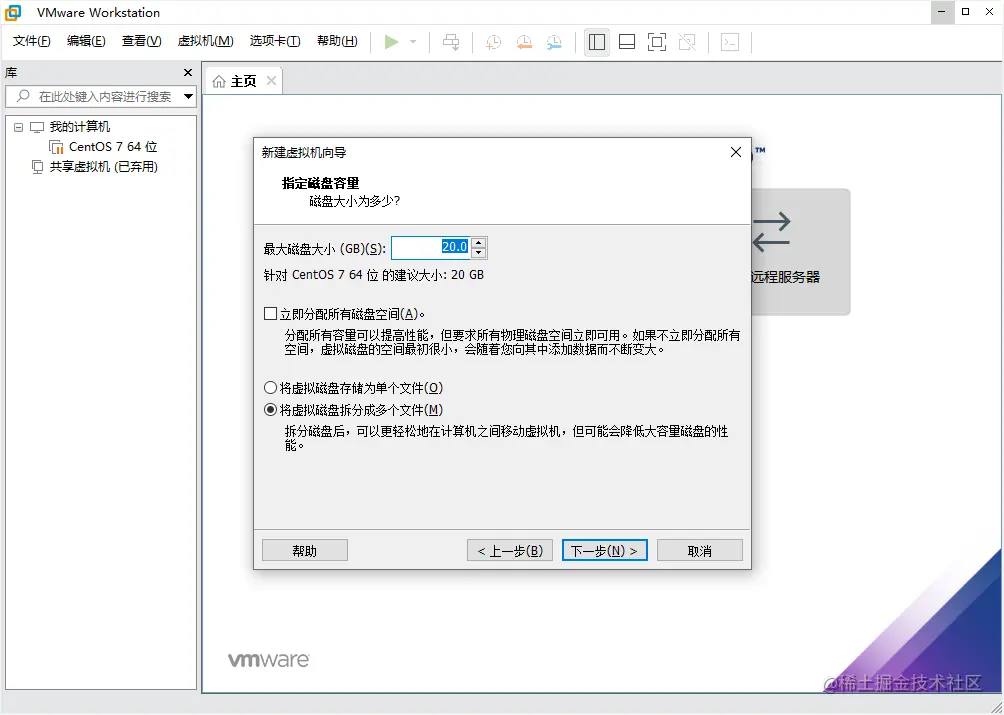Collapse the 我的计算机 tree node

pyautogui.click(x=19, y=127)
